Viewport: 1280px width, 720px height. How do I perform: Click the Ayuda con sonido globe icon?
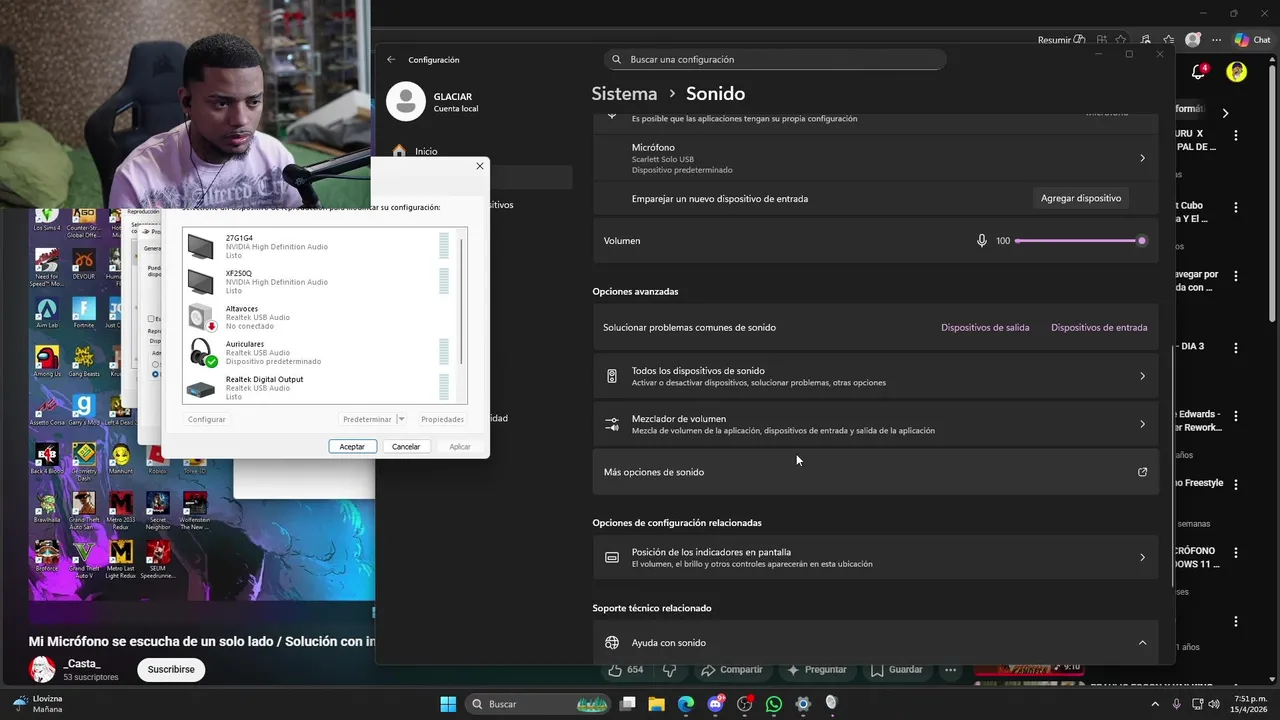coord(612,643)
